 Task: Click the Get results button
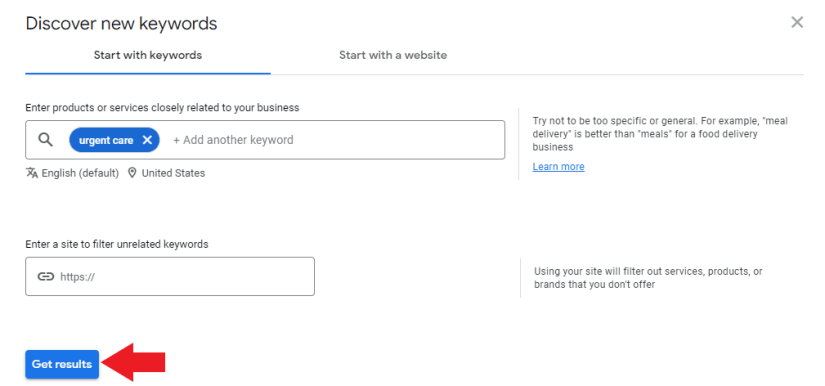[x=62, y=364]
